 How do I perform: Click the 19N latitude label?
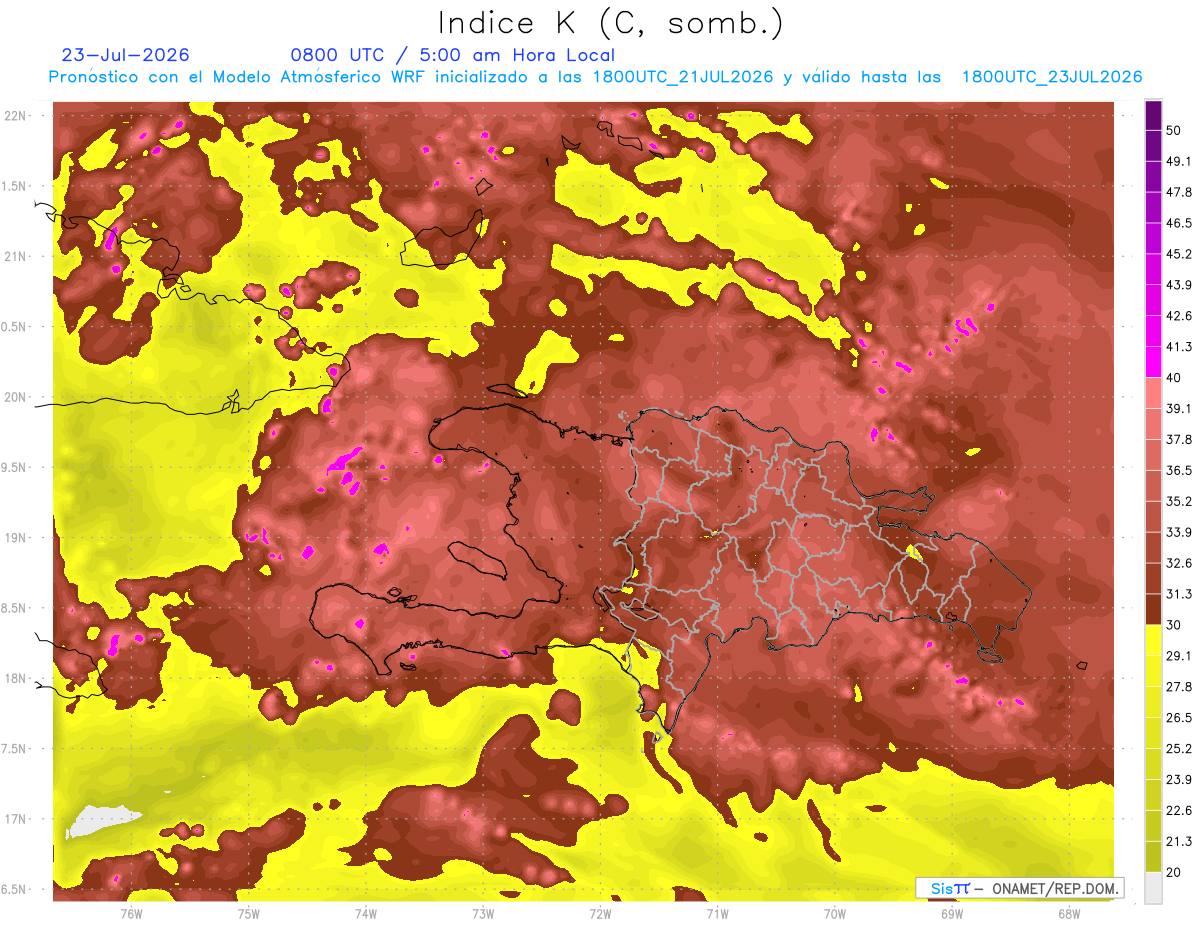point(17,538)
